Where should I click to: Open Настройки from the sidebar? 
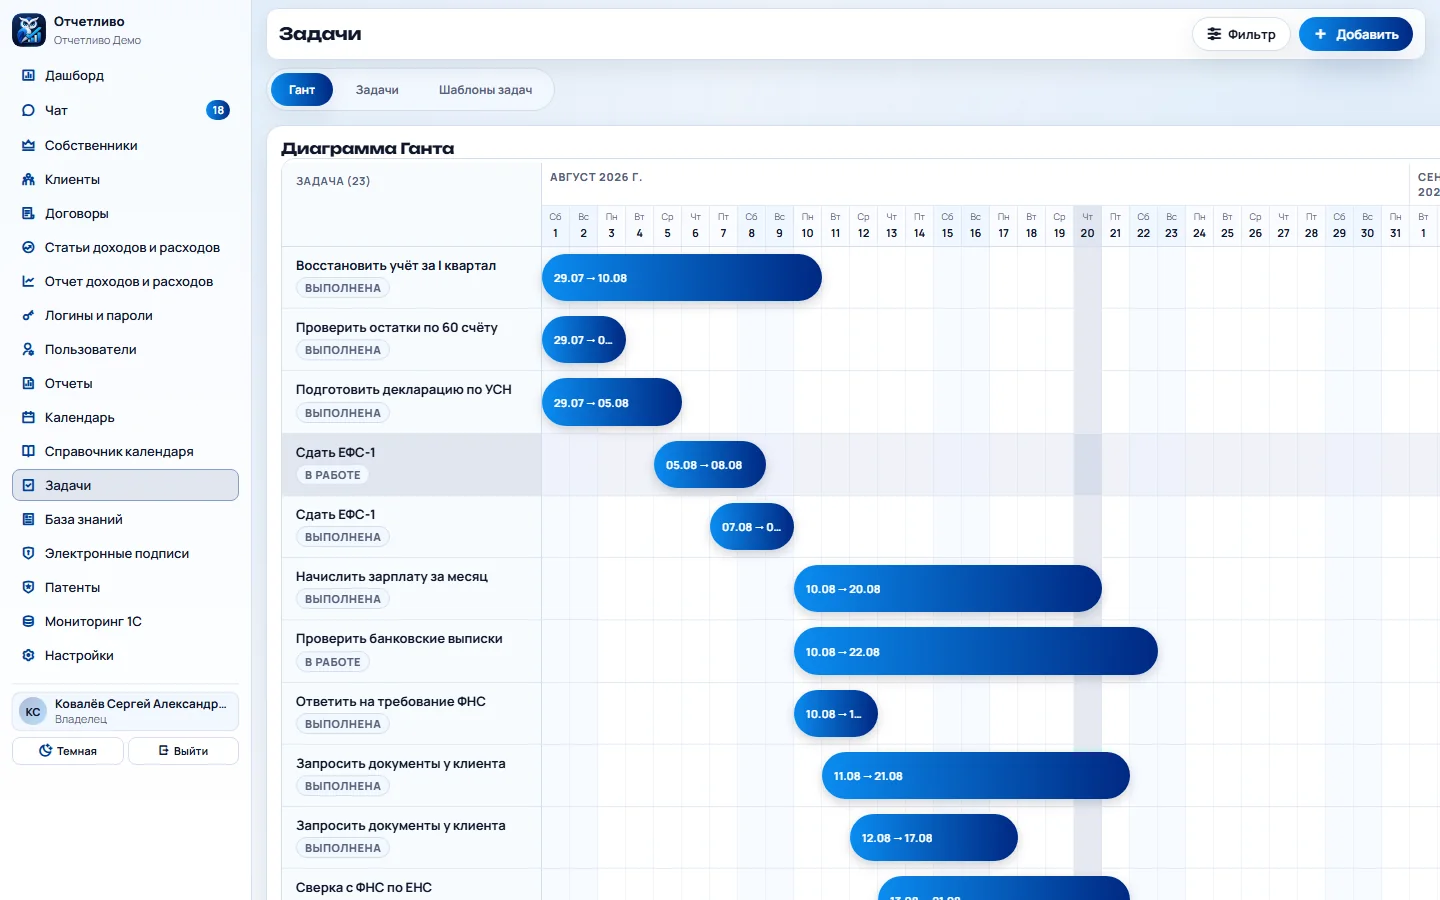[125, 655]
